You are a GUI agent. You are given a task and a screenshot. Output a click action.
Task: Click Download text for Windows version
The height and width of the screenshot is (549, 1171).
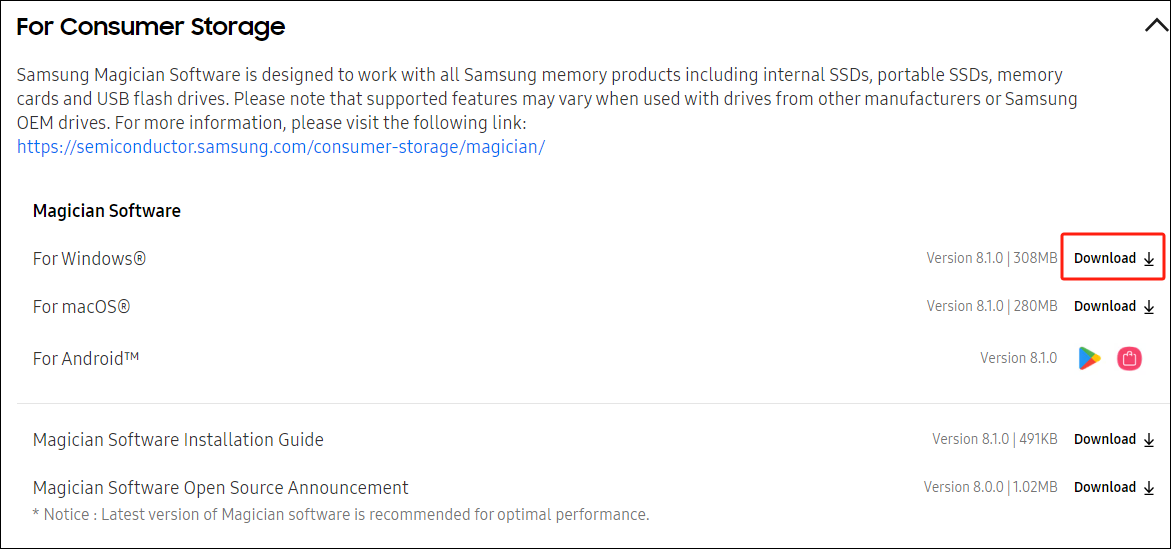(x=1104, y=258)
